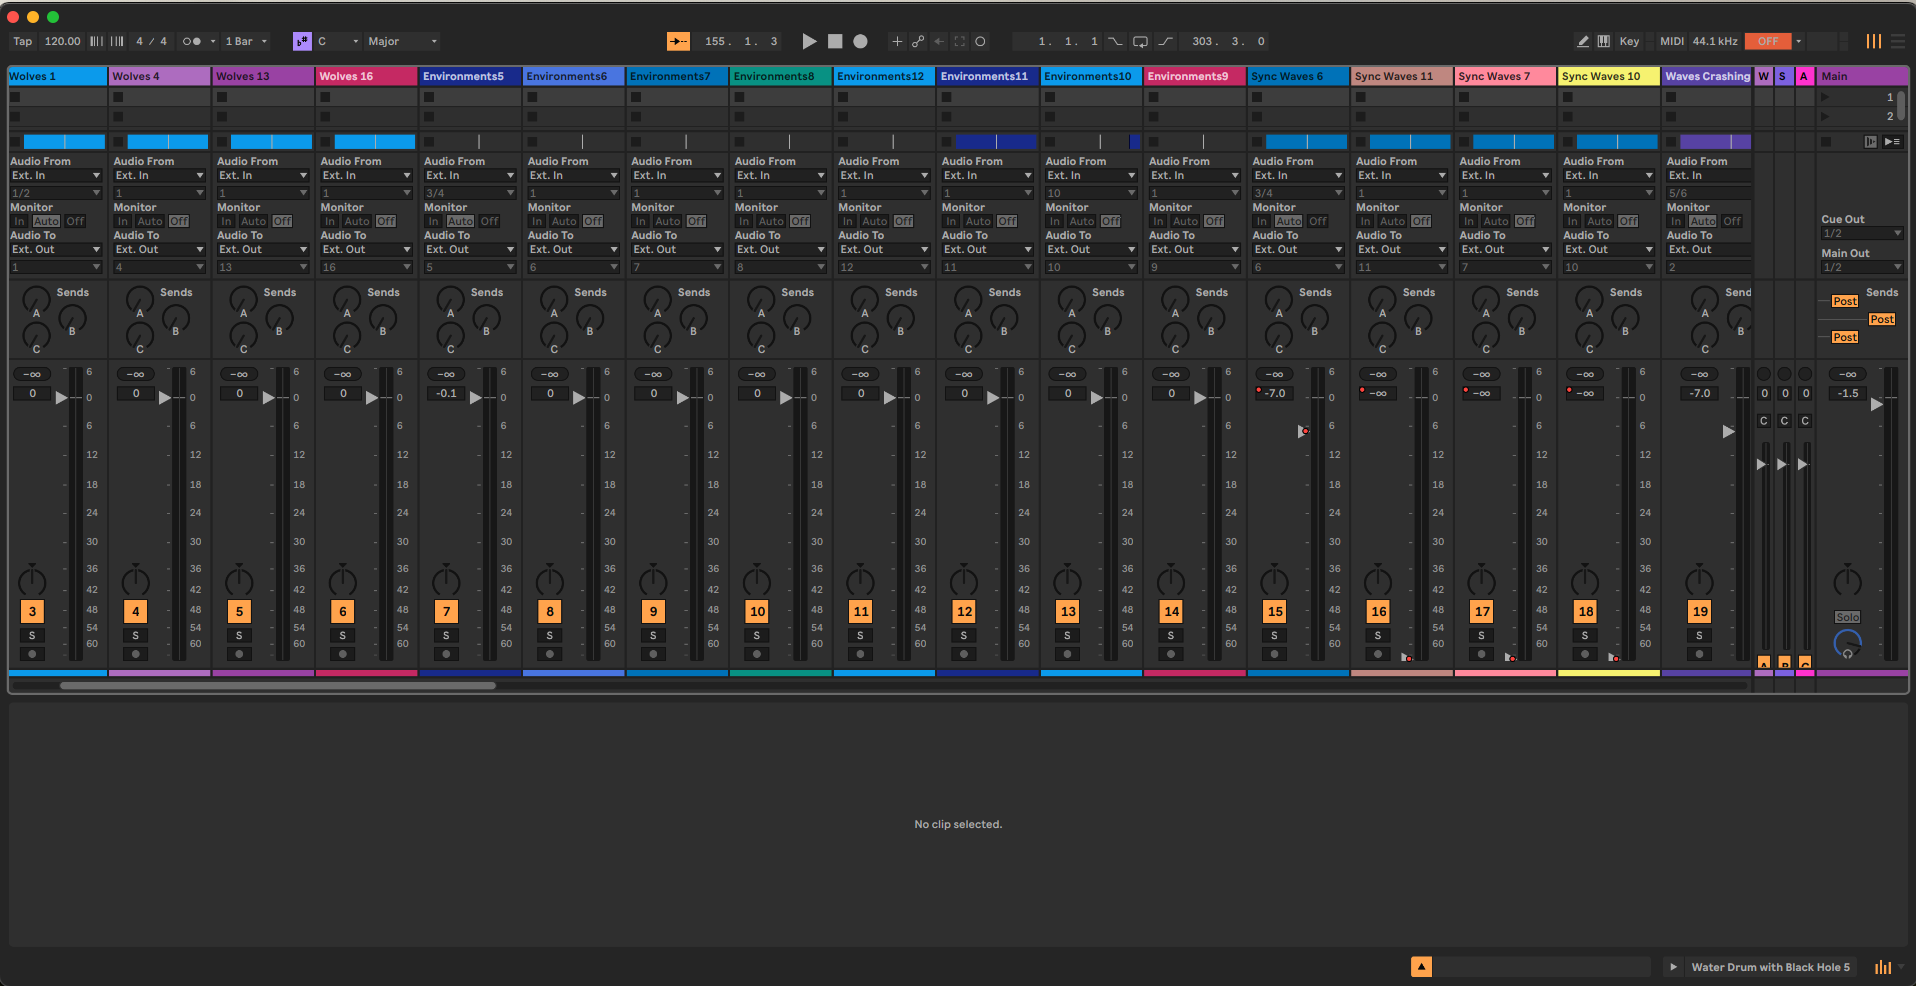
Task: Click the cue volume knob on Main
Action: pos(1847,644)
